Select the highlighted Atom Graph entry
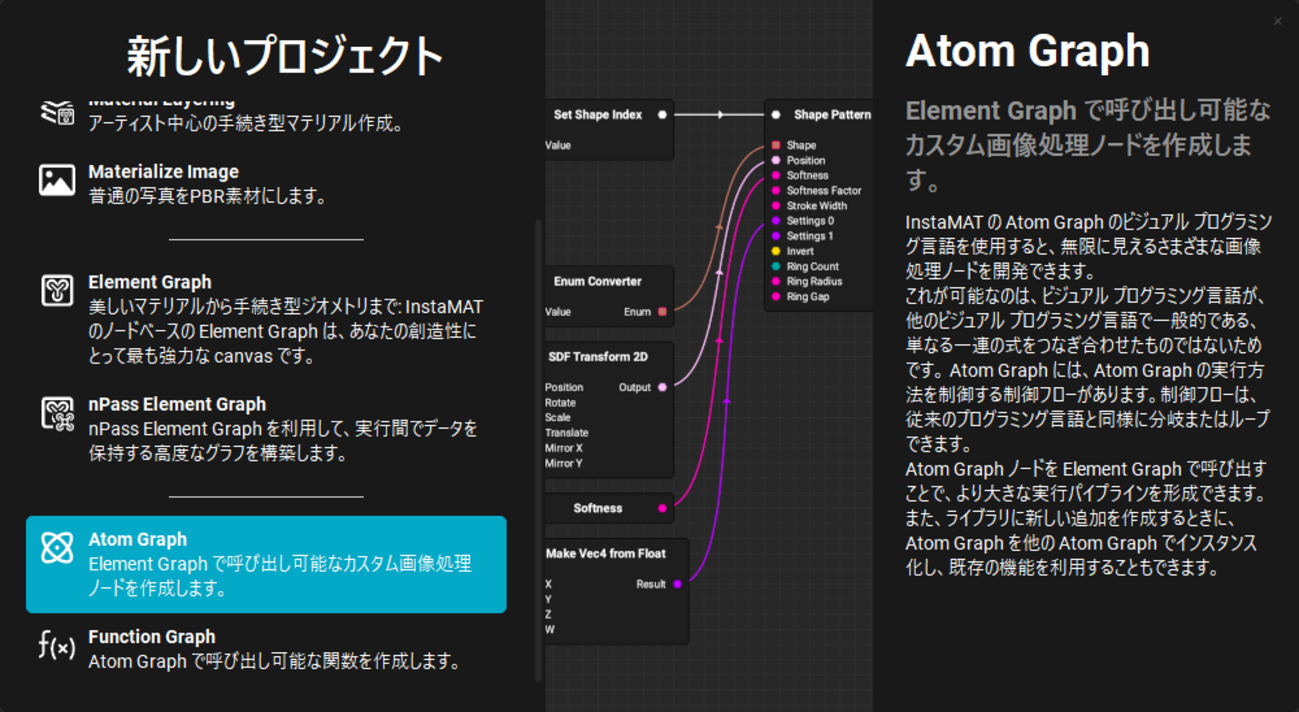This screenshot has width=1299, height=712. 266,564
